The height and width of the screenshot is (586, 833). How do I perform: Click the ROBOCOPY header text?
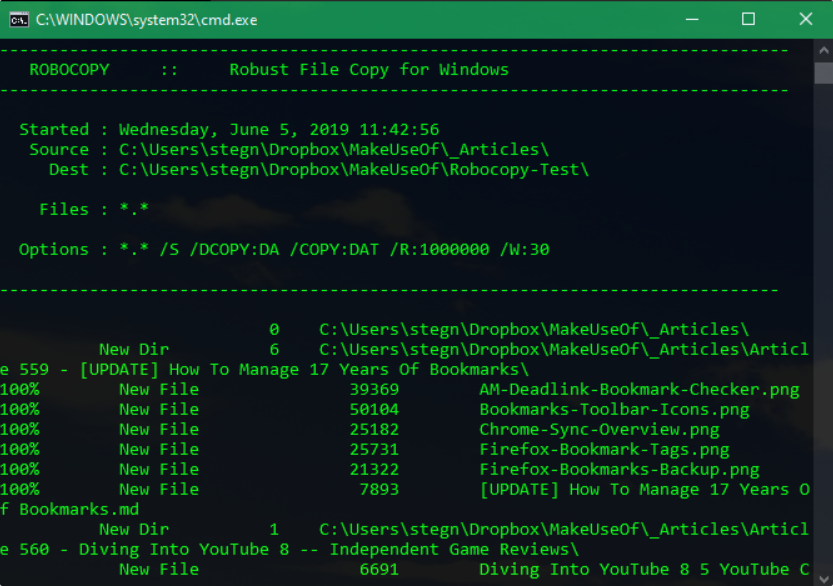[x=69, y=70]
